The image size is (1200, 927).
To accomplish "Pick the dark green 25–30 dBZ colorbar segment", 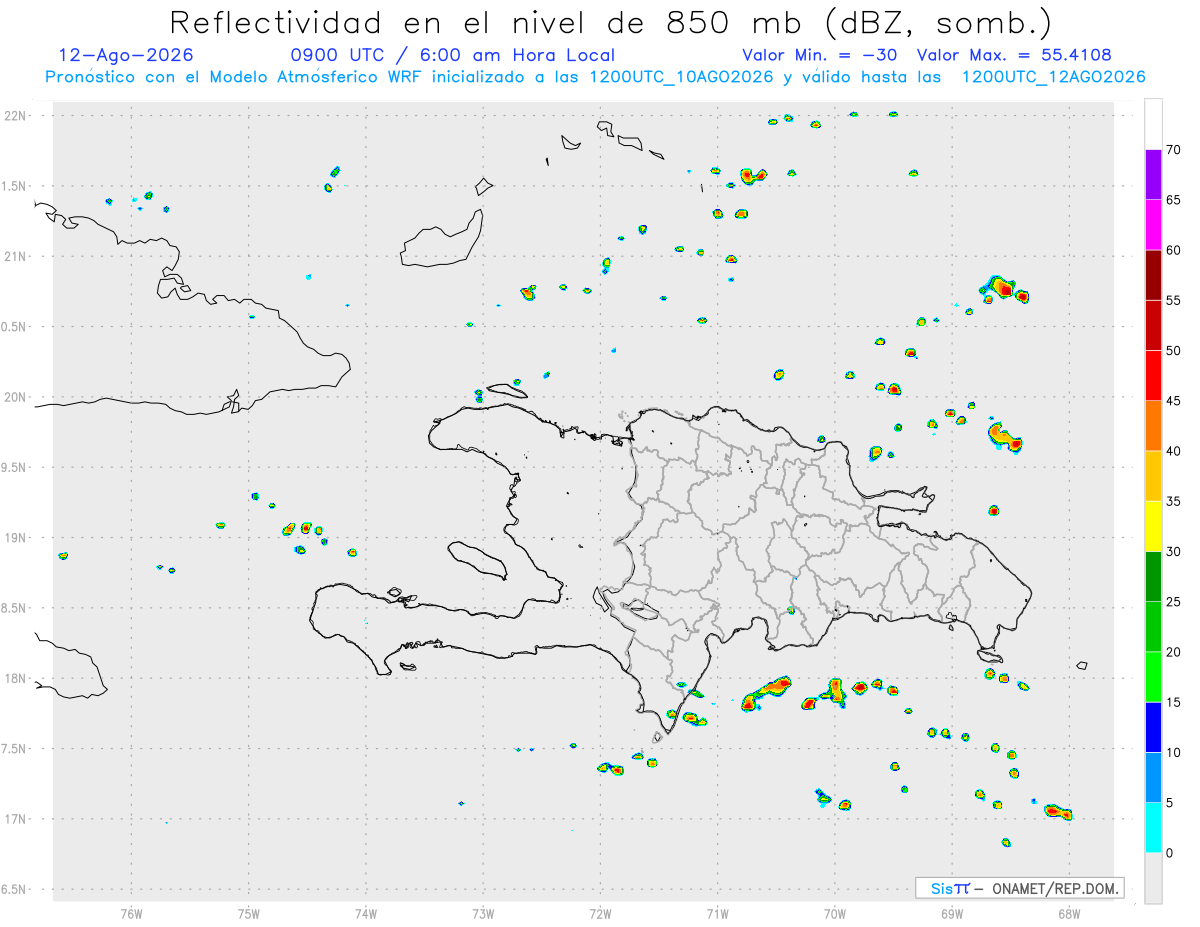I will point(1153,577).
